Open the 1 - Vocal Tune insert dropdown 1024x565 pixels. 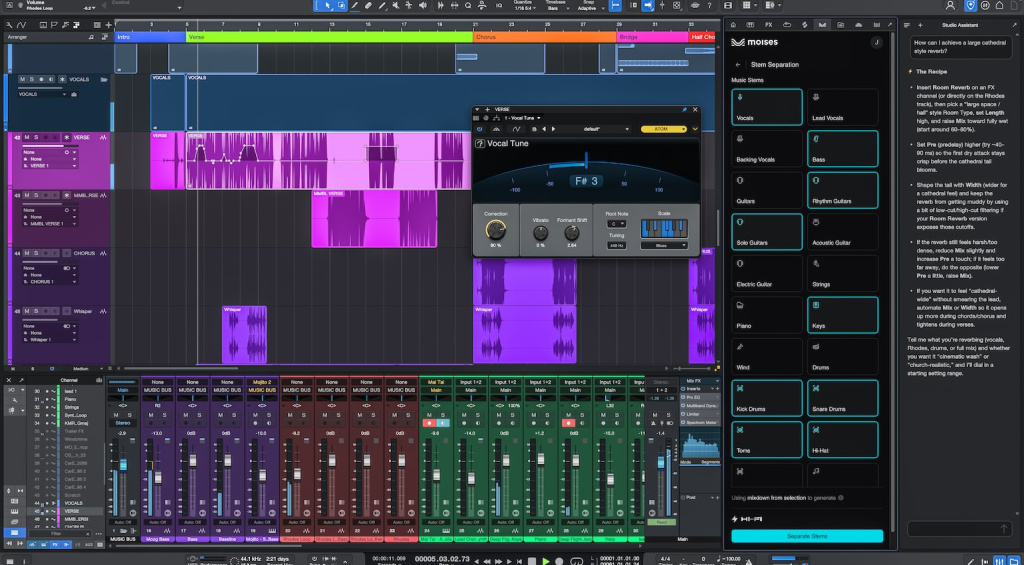[x=521, y=118]
